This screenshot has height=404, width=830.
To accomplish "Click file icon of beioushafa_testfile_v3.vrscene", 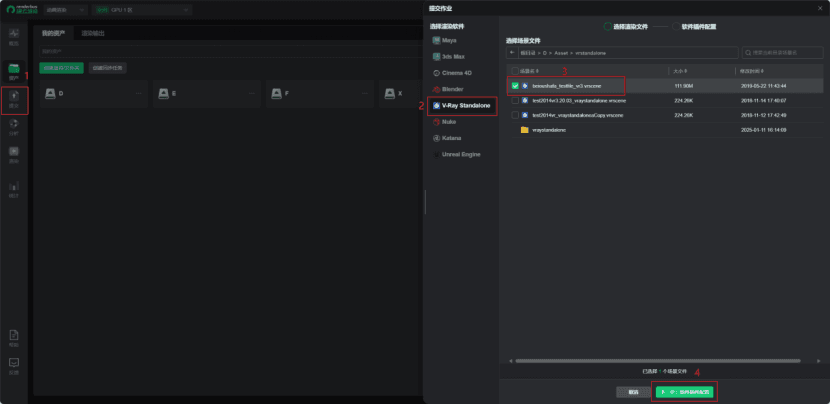I will 525,86.
